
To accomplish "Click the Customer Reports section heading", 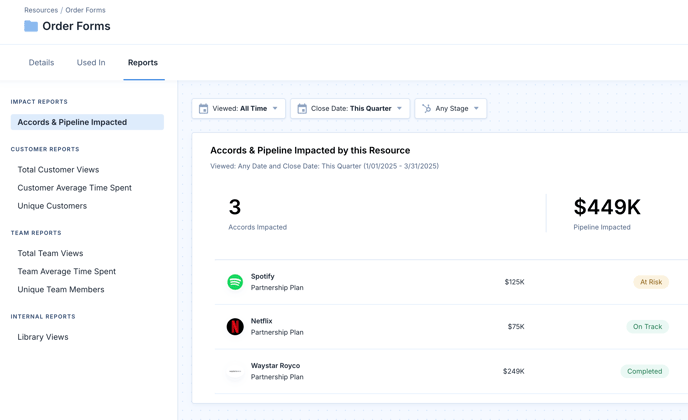I will [x=45, y=149].
